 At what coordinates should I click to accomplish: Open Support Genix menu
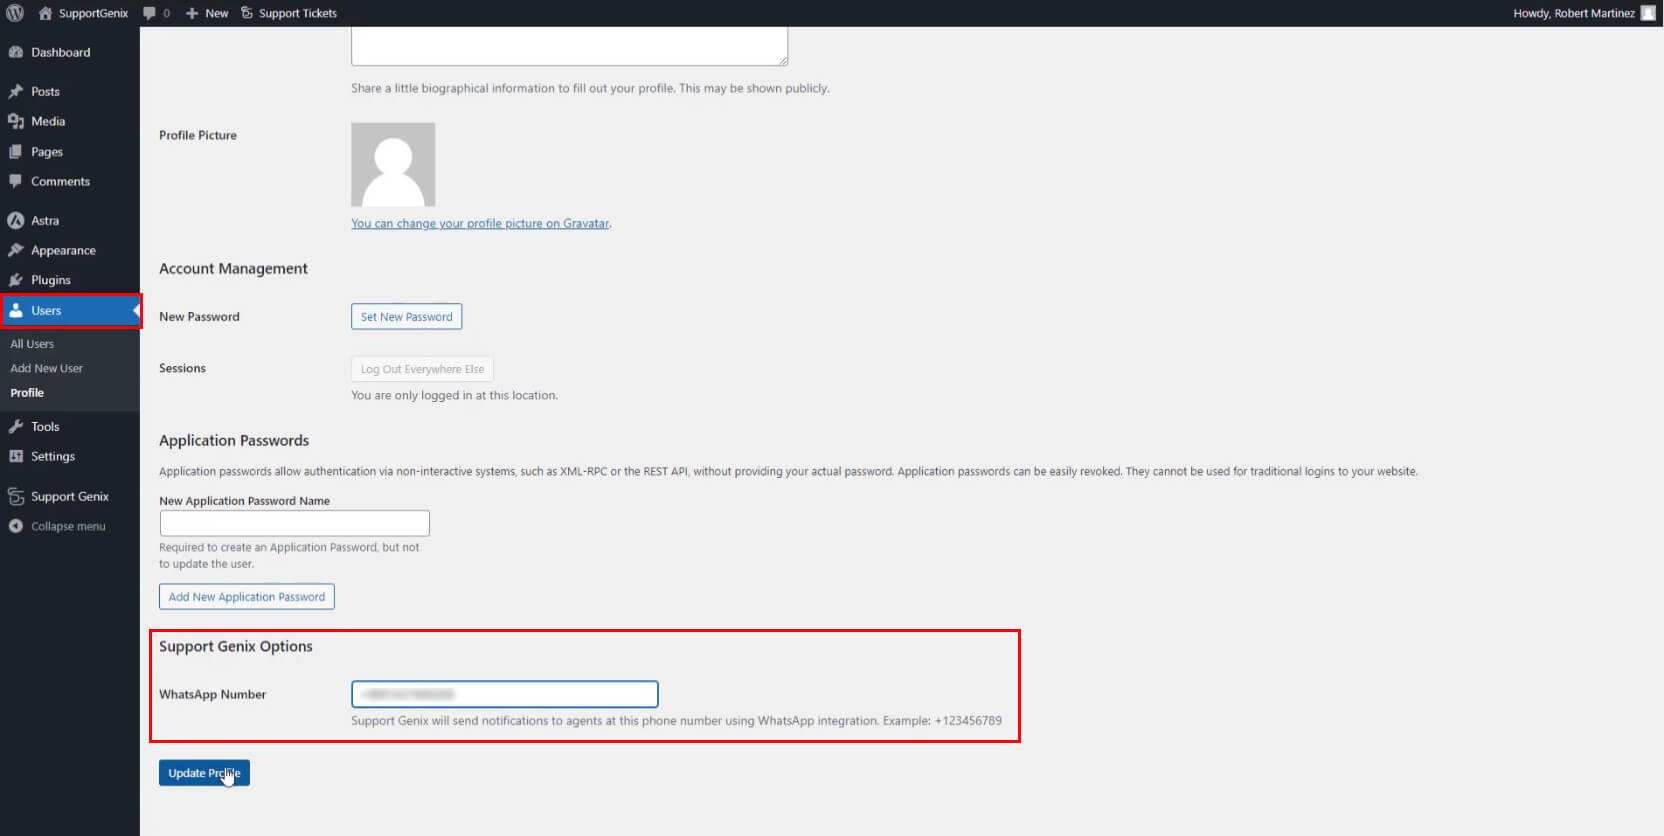click(x=70, y=496)
